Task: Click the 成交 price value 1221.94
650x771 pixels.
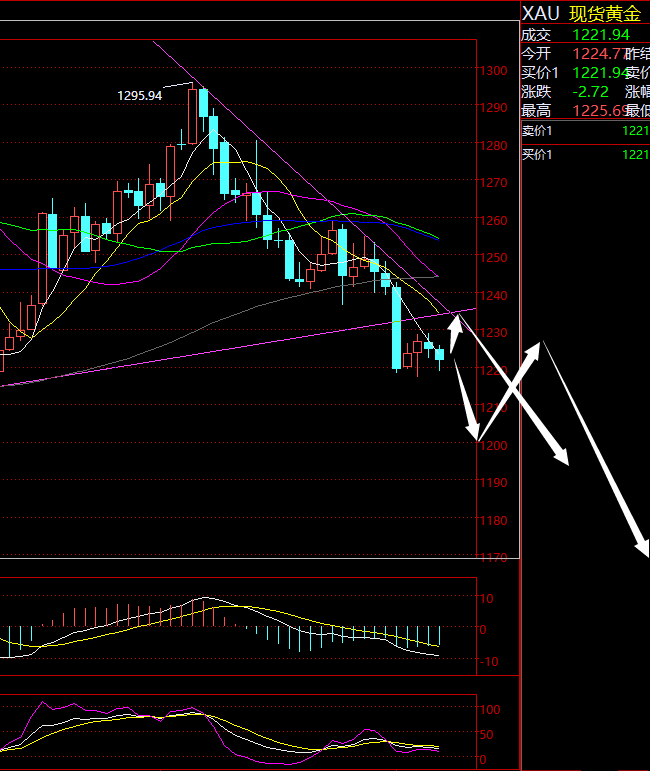Action: [x=601, y=35]
